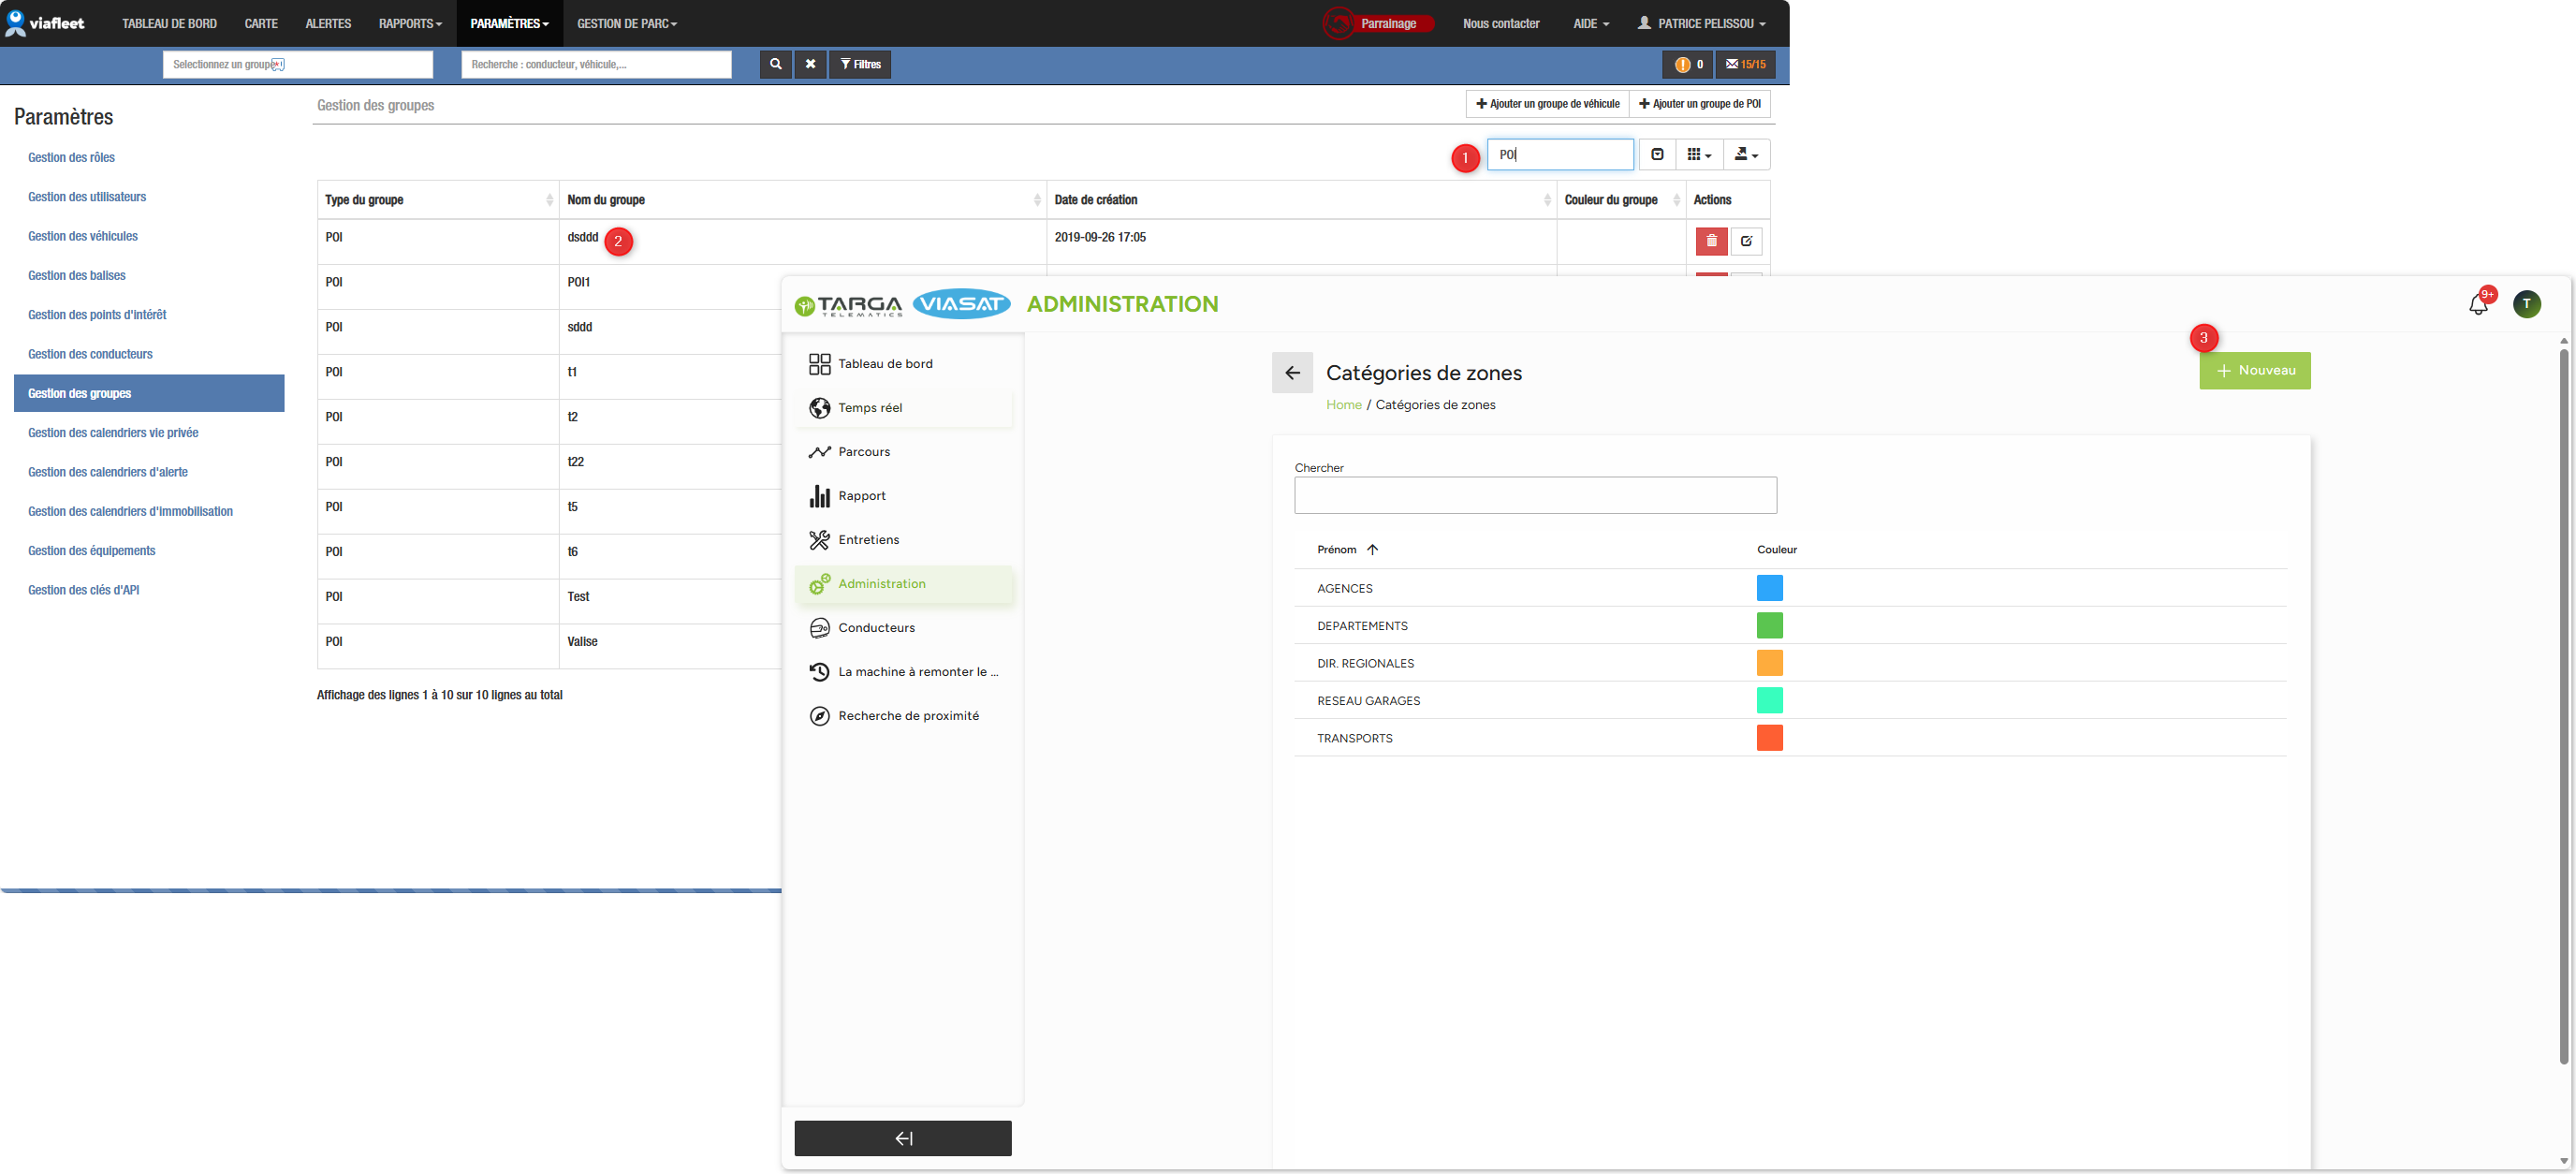Viewport: 2576px width, 1174px height.
Task: Open the export data dropdown
Action: (x=1746, y=154)
